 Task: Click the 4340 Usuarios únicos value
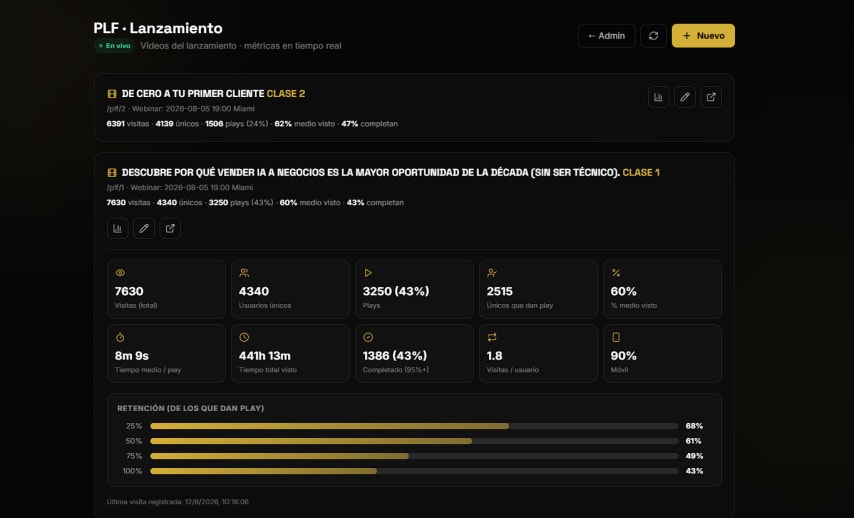(x=254, y=291)
